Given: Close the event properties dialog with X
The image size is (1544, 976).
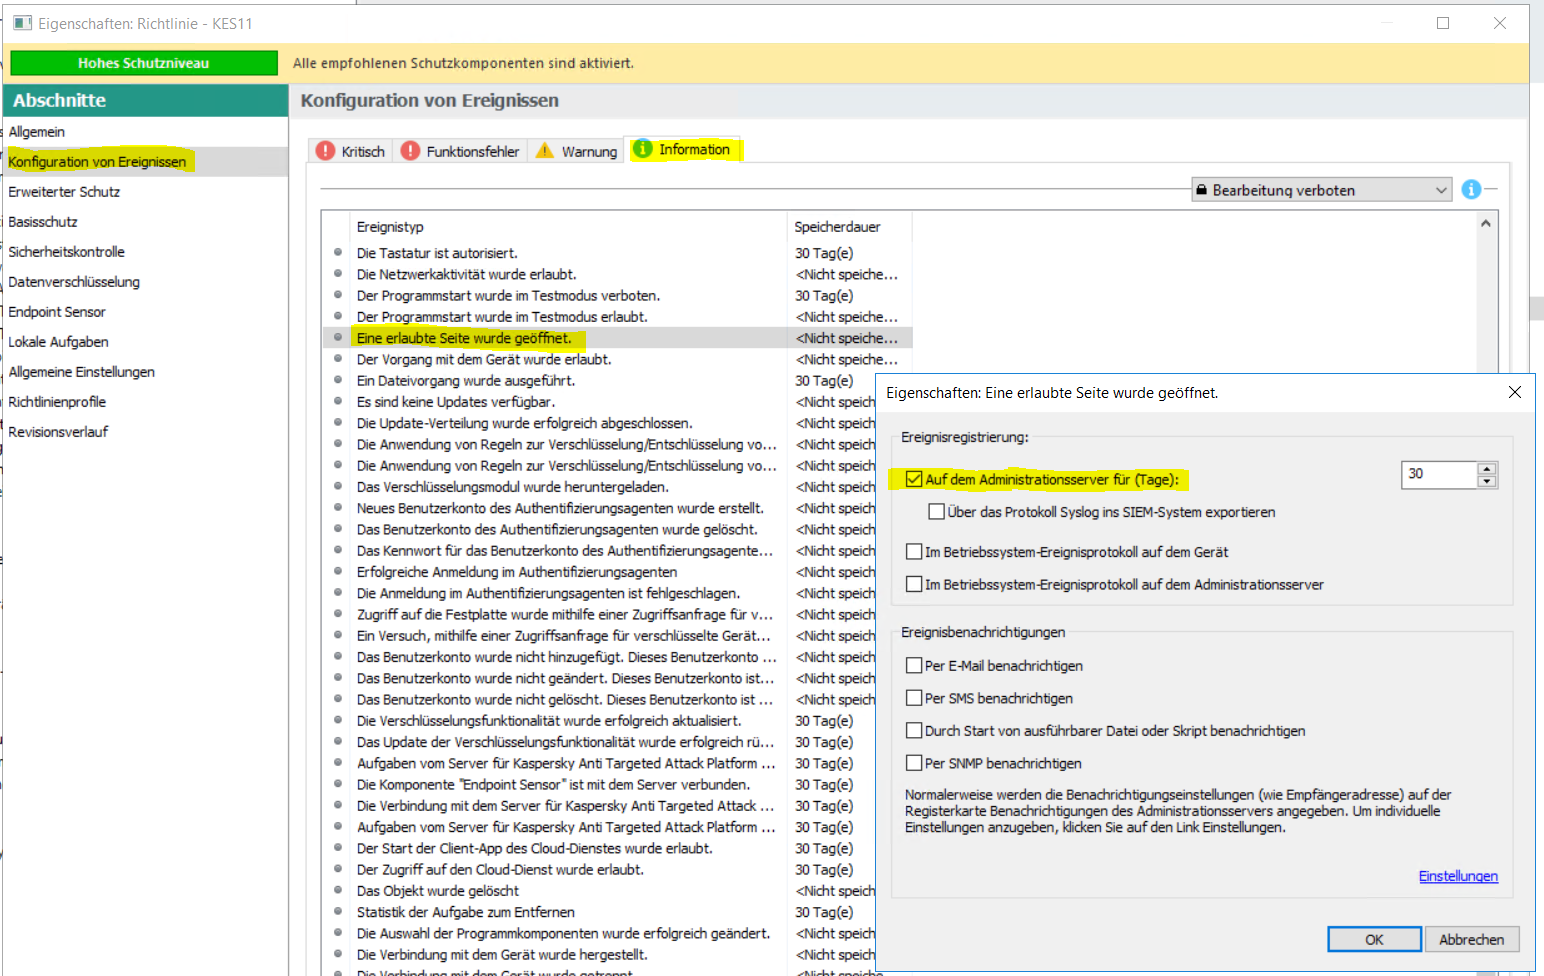Looking at the screenshot, I should point(1514,392).
